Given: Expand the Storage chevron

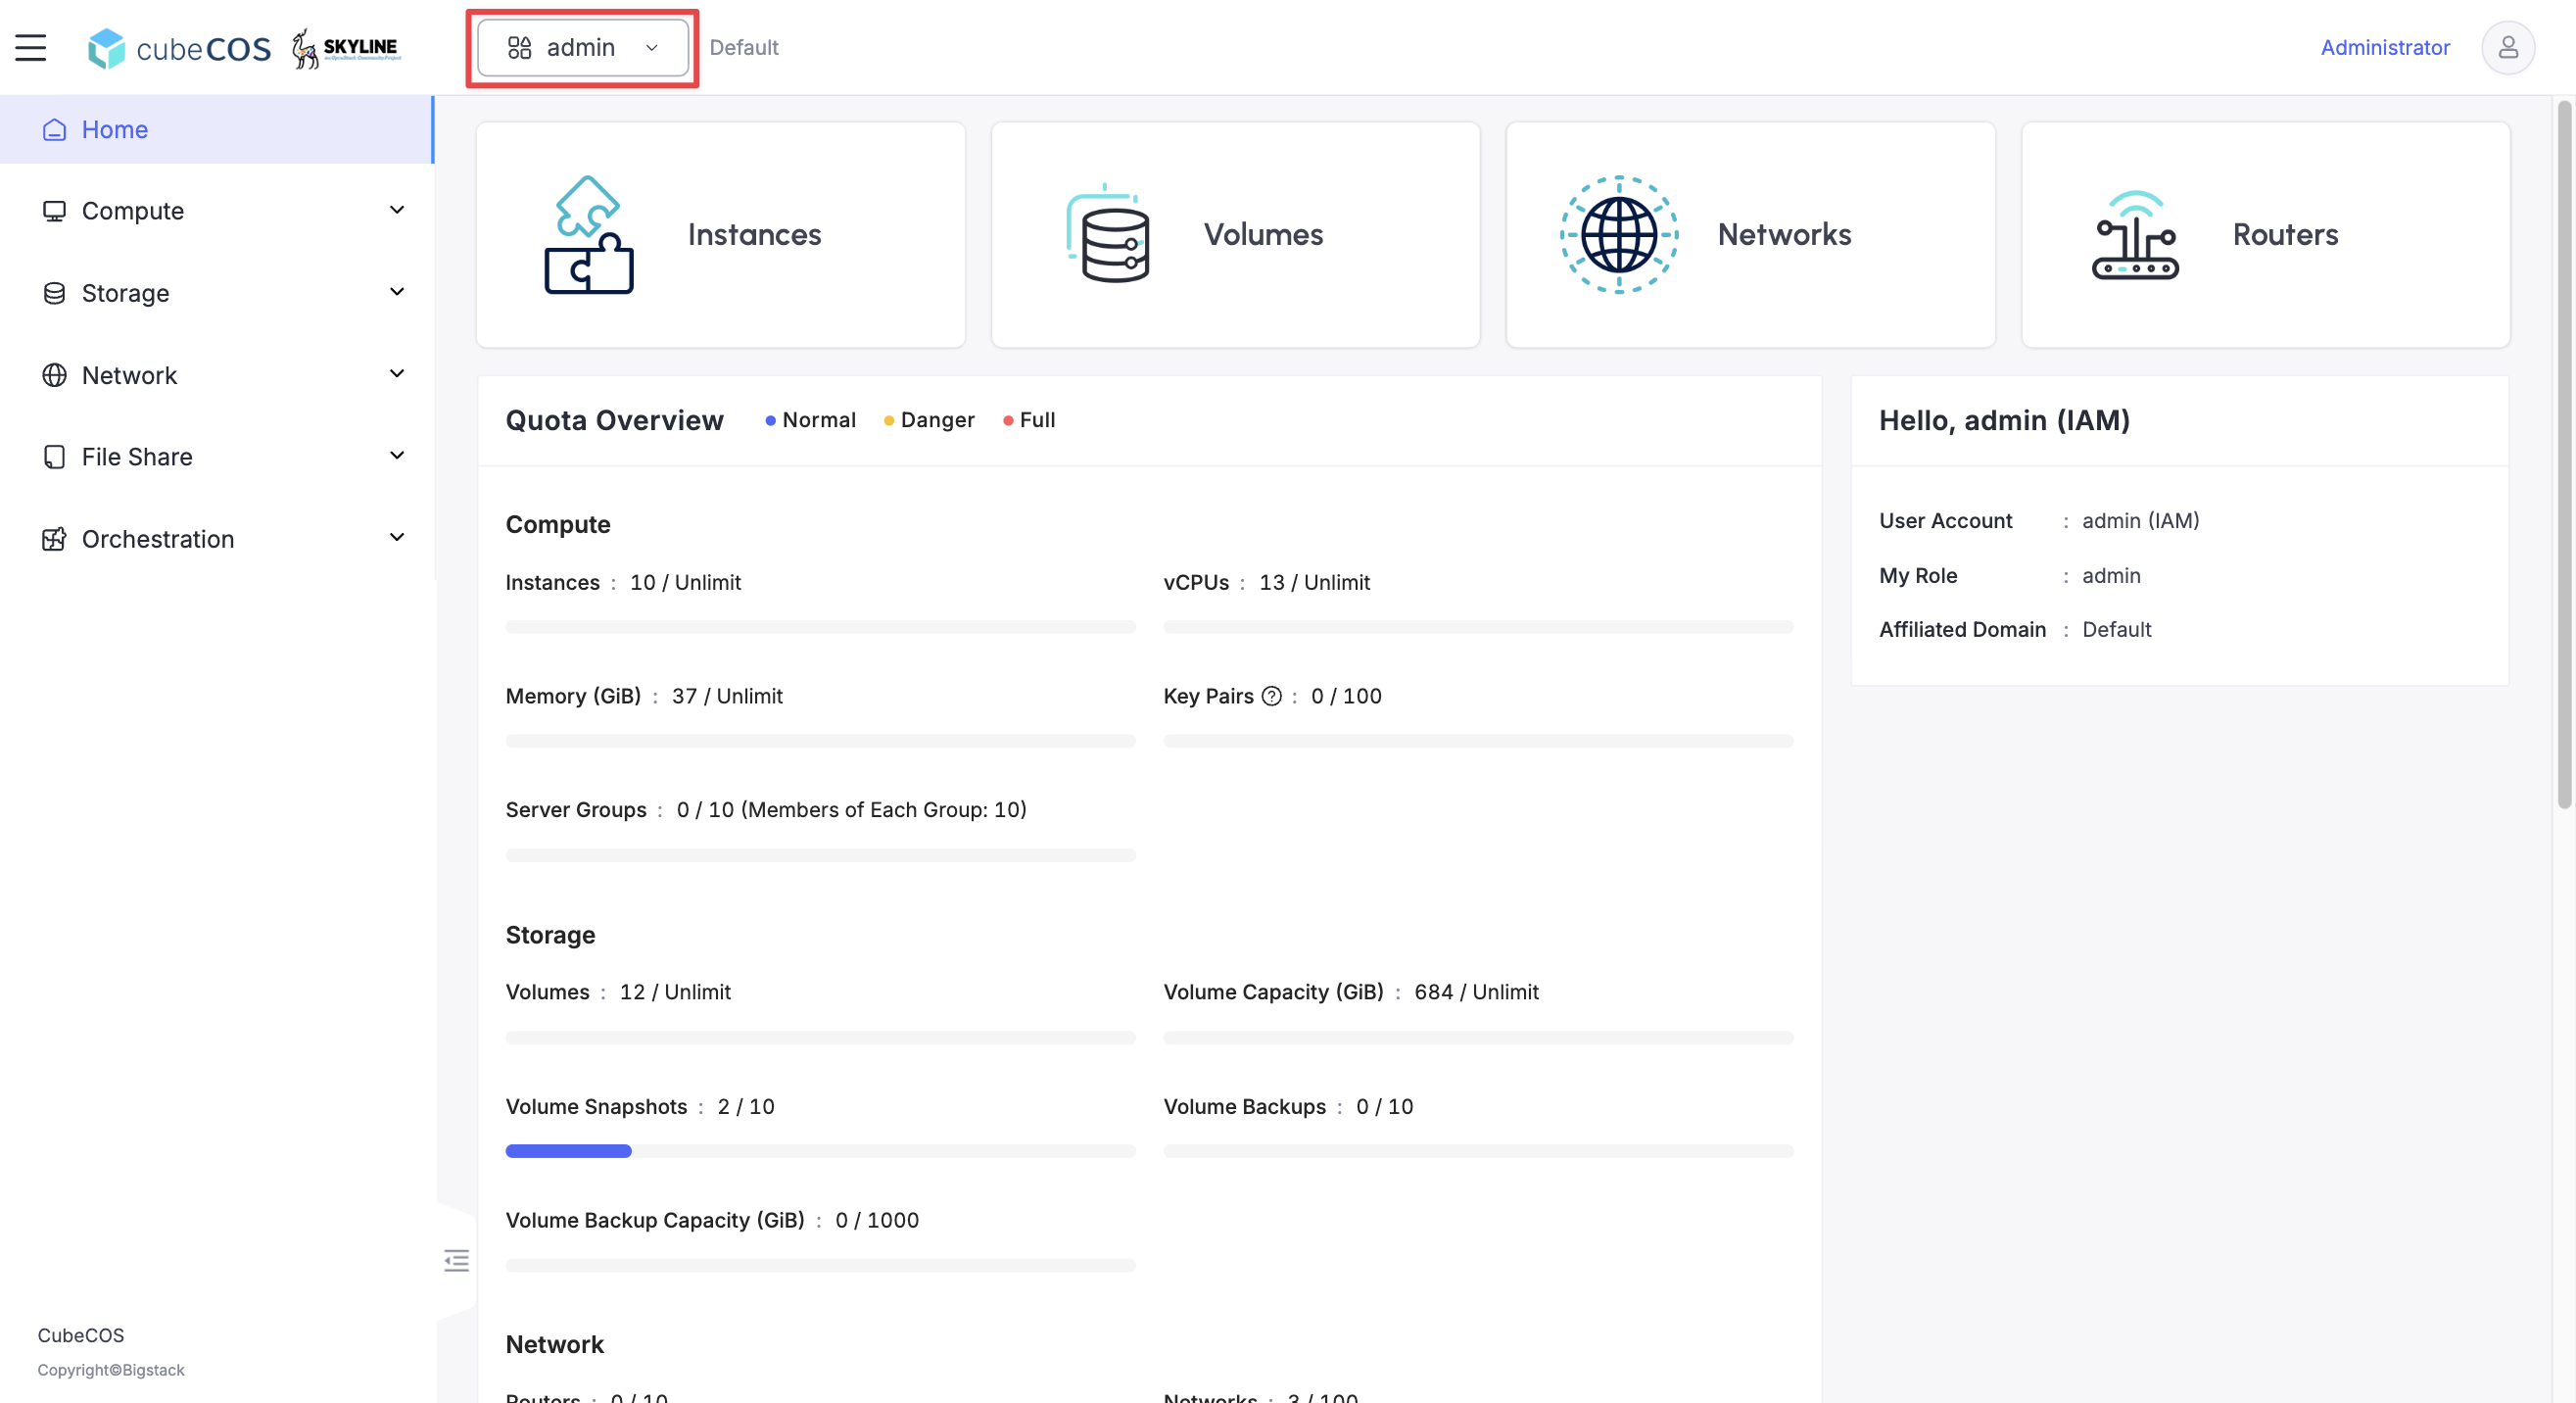Looking at the screenshot, I should (x=397, y=292).
